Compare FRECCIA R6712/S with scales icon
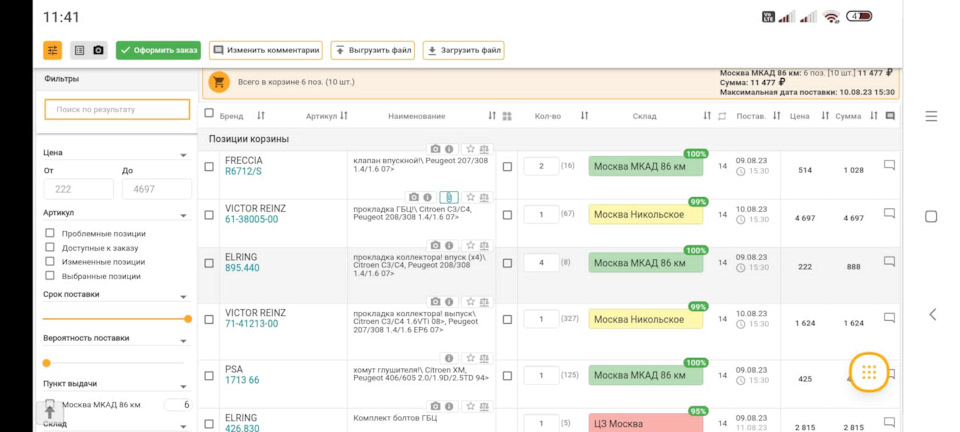This screenshot has height=432, width=960. point(484,149)
